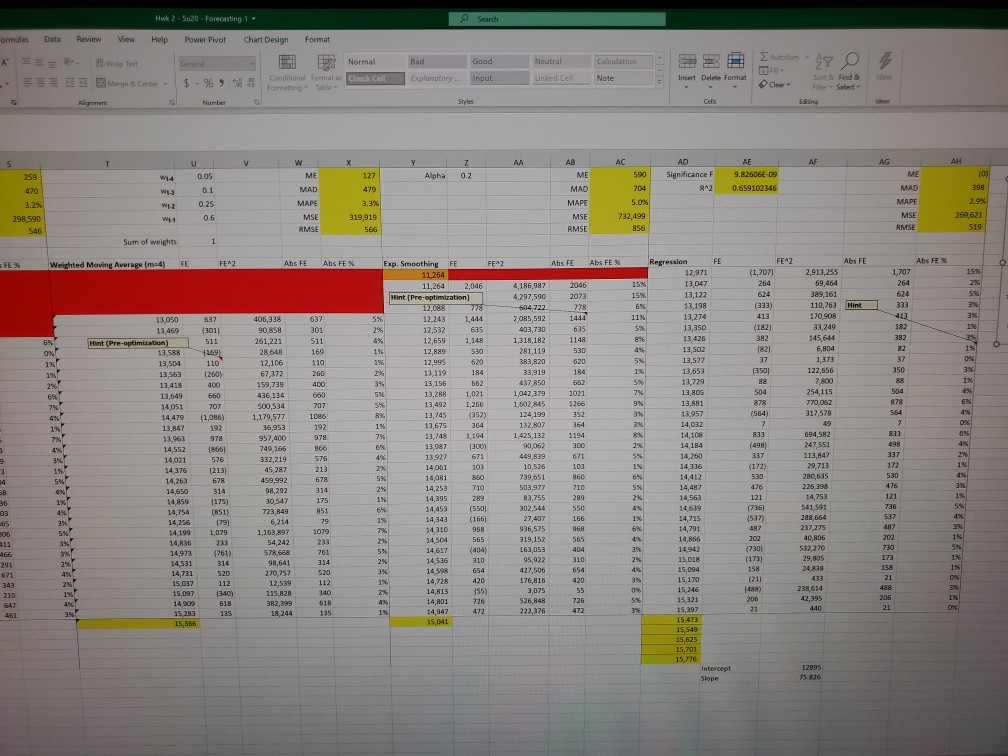Image resolution: width=1008 pixels, height=756 pixels.
Task: Click Increase Decimal
Action: [x=239, y=83]
